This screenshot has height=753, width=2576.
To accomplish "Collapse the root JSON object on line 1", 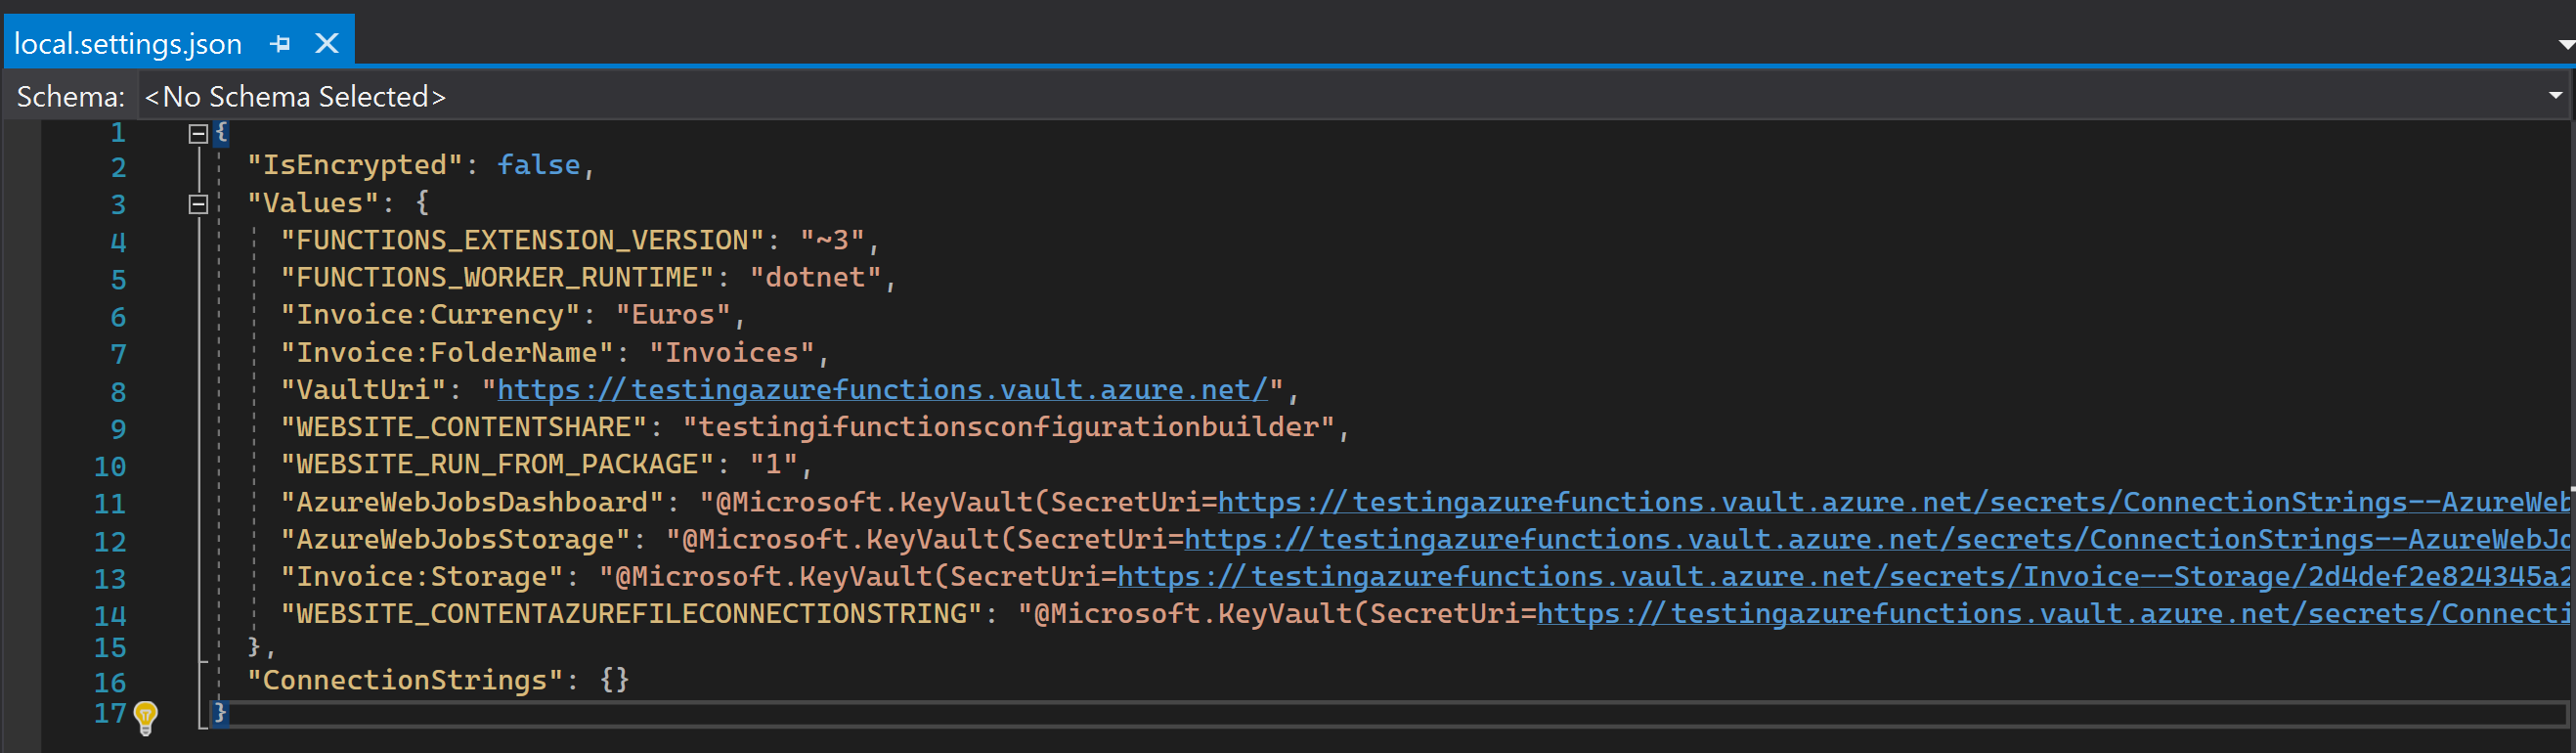I will pyautogui.click(x=198, y=134).
